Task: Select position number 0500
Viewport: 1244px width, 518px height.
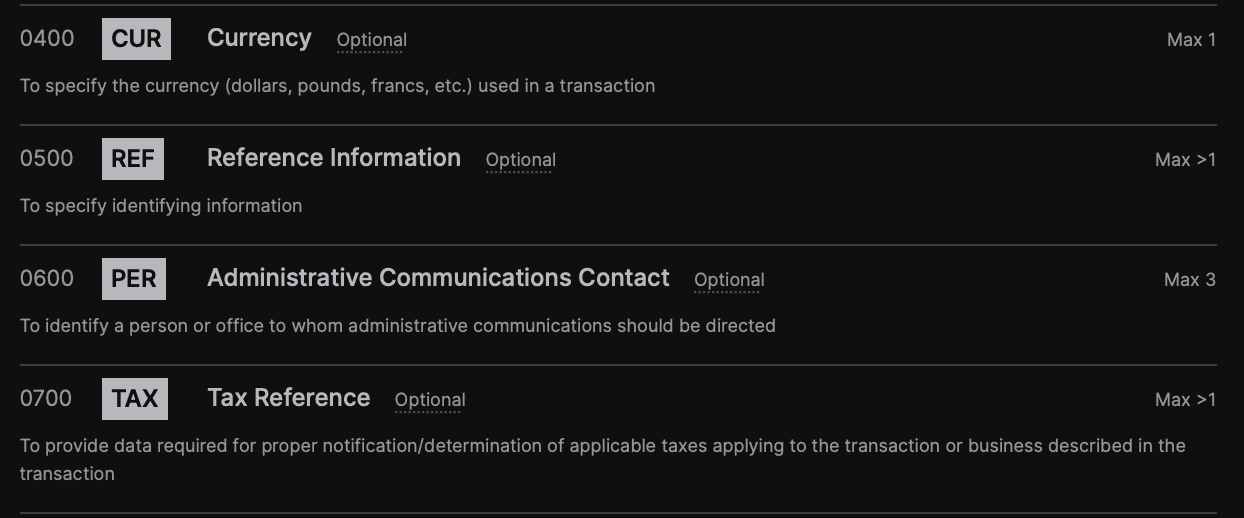Action: tap(47, 159)
